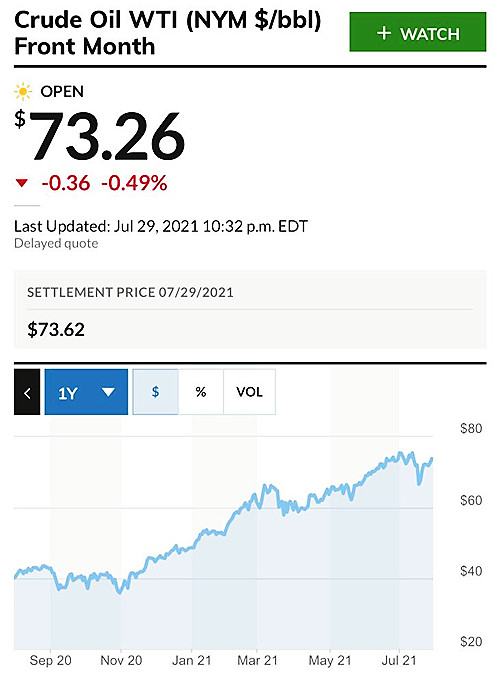Click the back chevron icon beside 1Y
This screenshot has height=700, width=500.
point(27,392)
